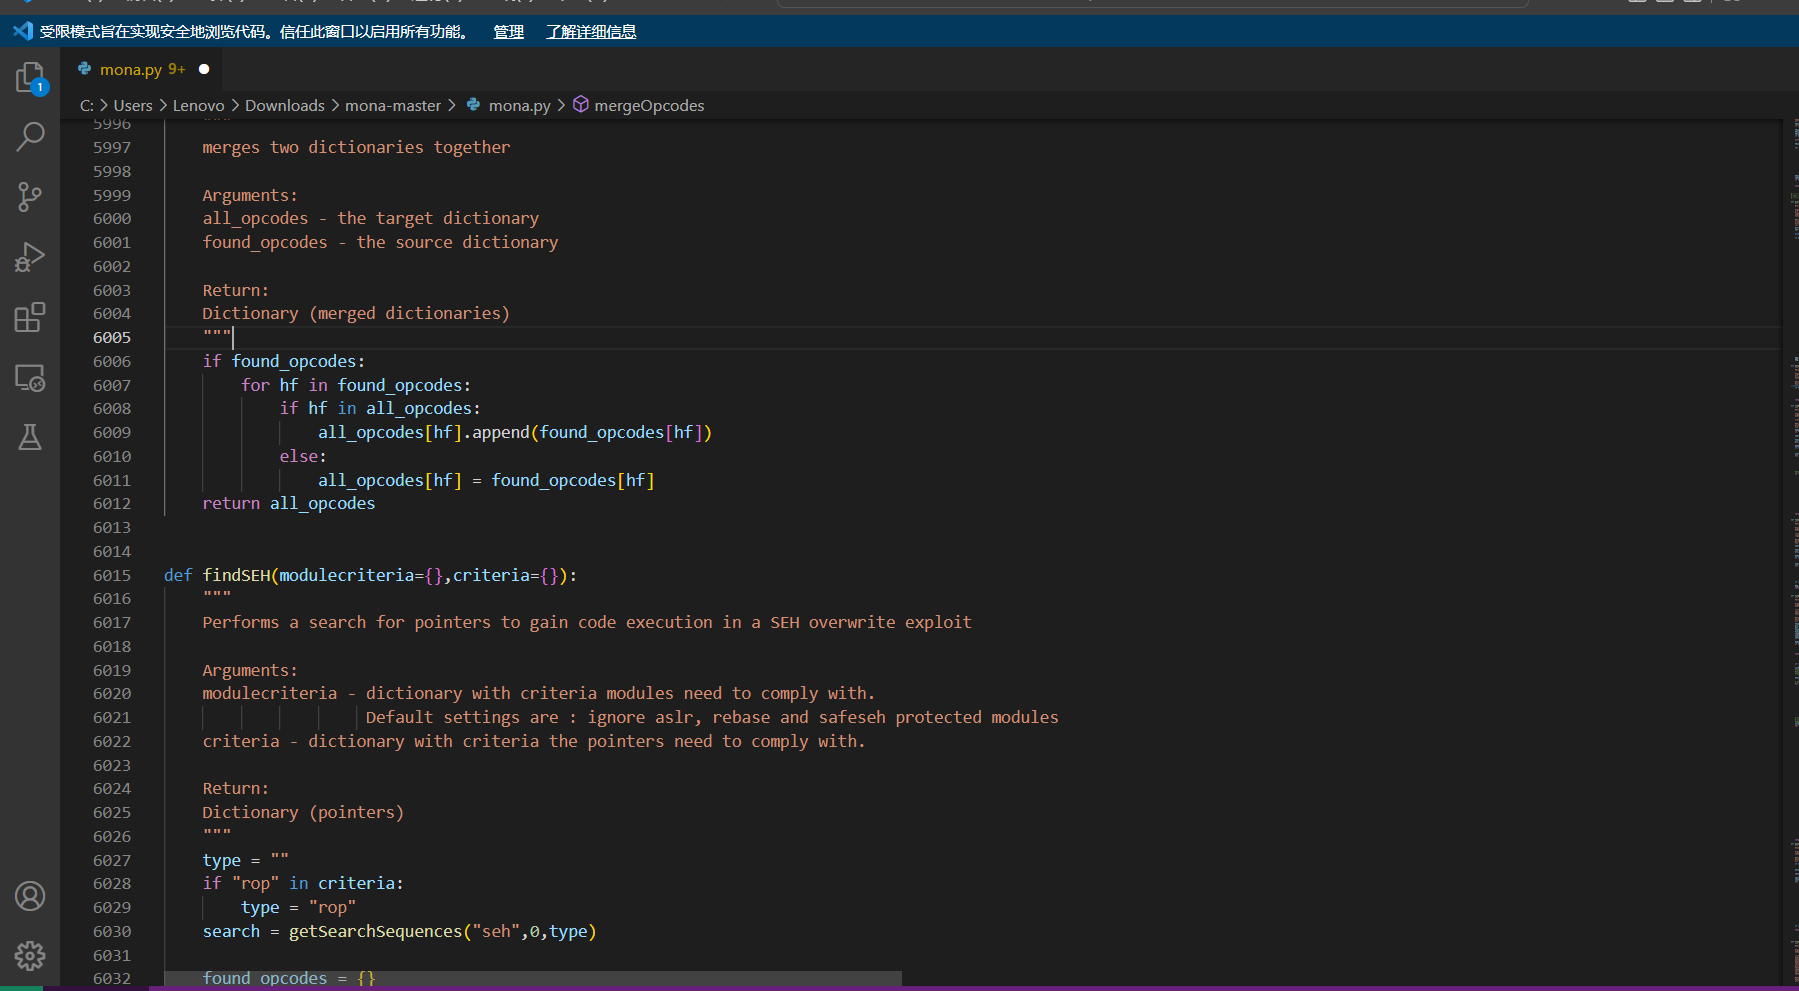Click text 'if "rop" in criteria:'

[303, 883]
